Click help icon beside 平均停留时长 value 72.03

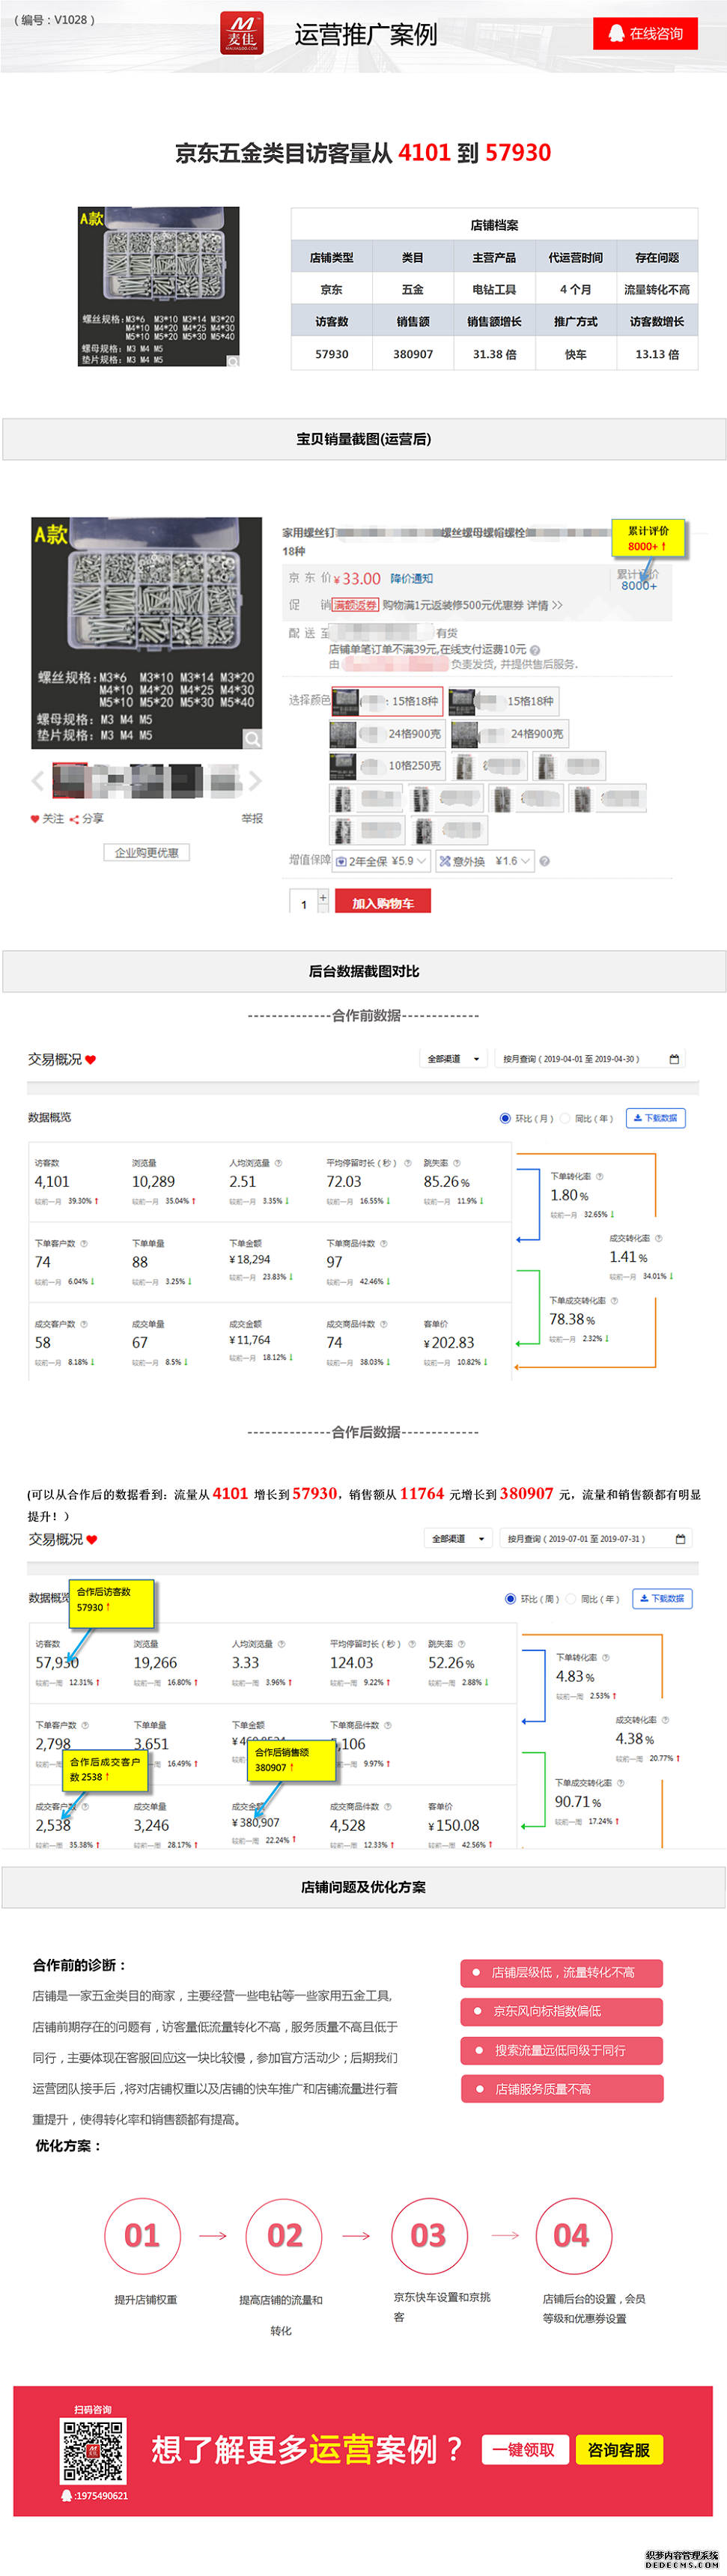408,1163
